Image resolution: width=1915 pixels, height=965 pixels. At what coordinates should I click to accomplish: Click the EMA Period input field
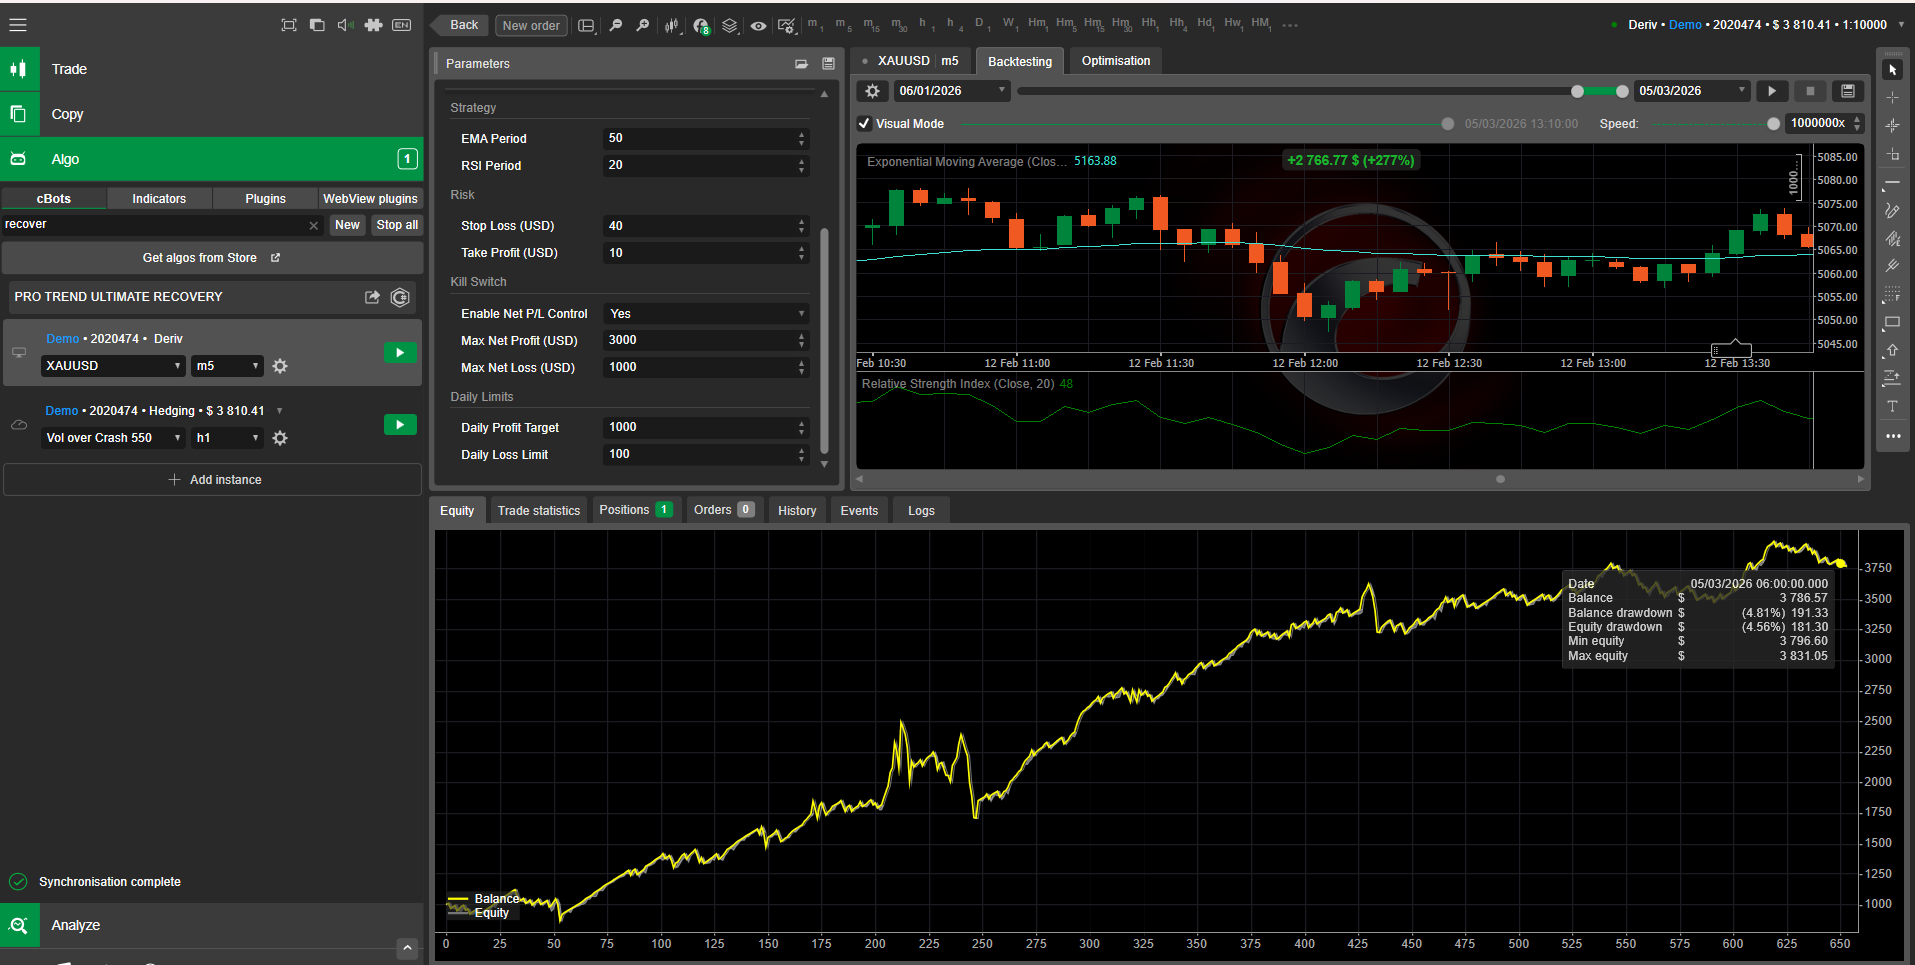point(700,139)
